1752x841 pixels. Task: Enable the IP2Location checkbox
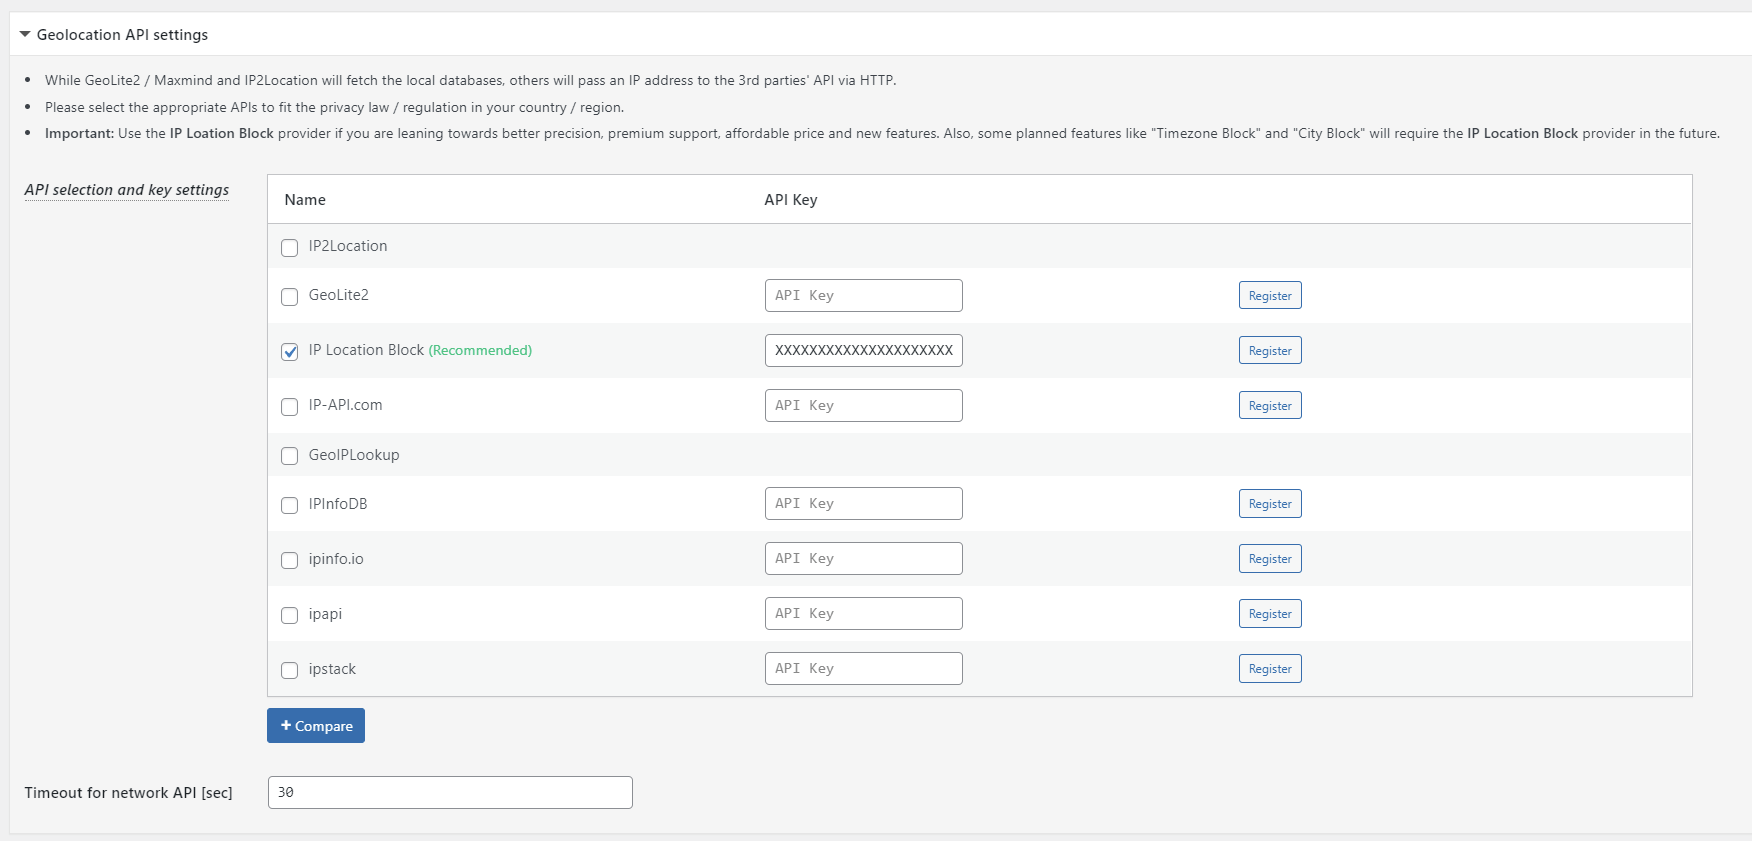[x=290, y=247]
